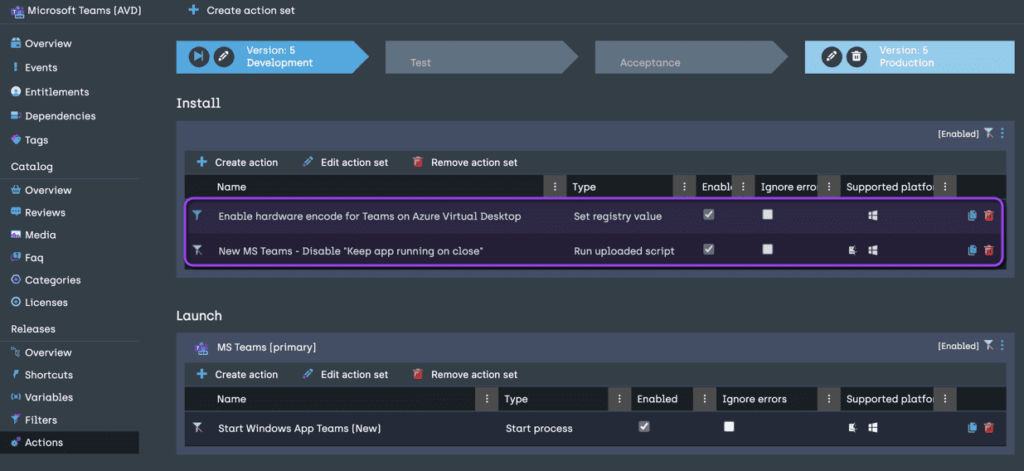The width and height of the screenshot is (1024, 471).
Task: Toggle Enabled checkbox for Start Windows App Teams
Action: [644, 426]
